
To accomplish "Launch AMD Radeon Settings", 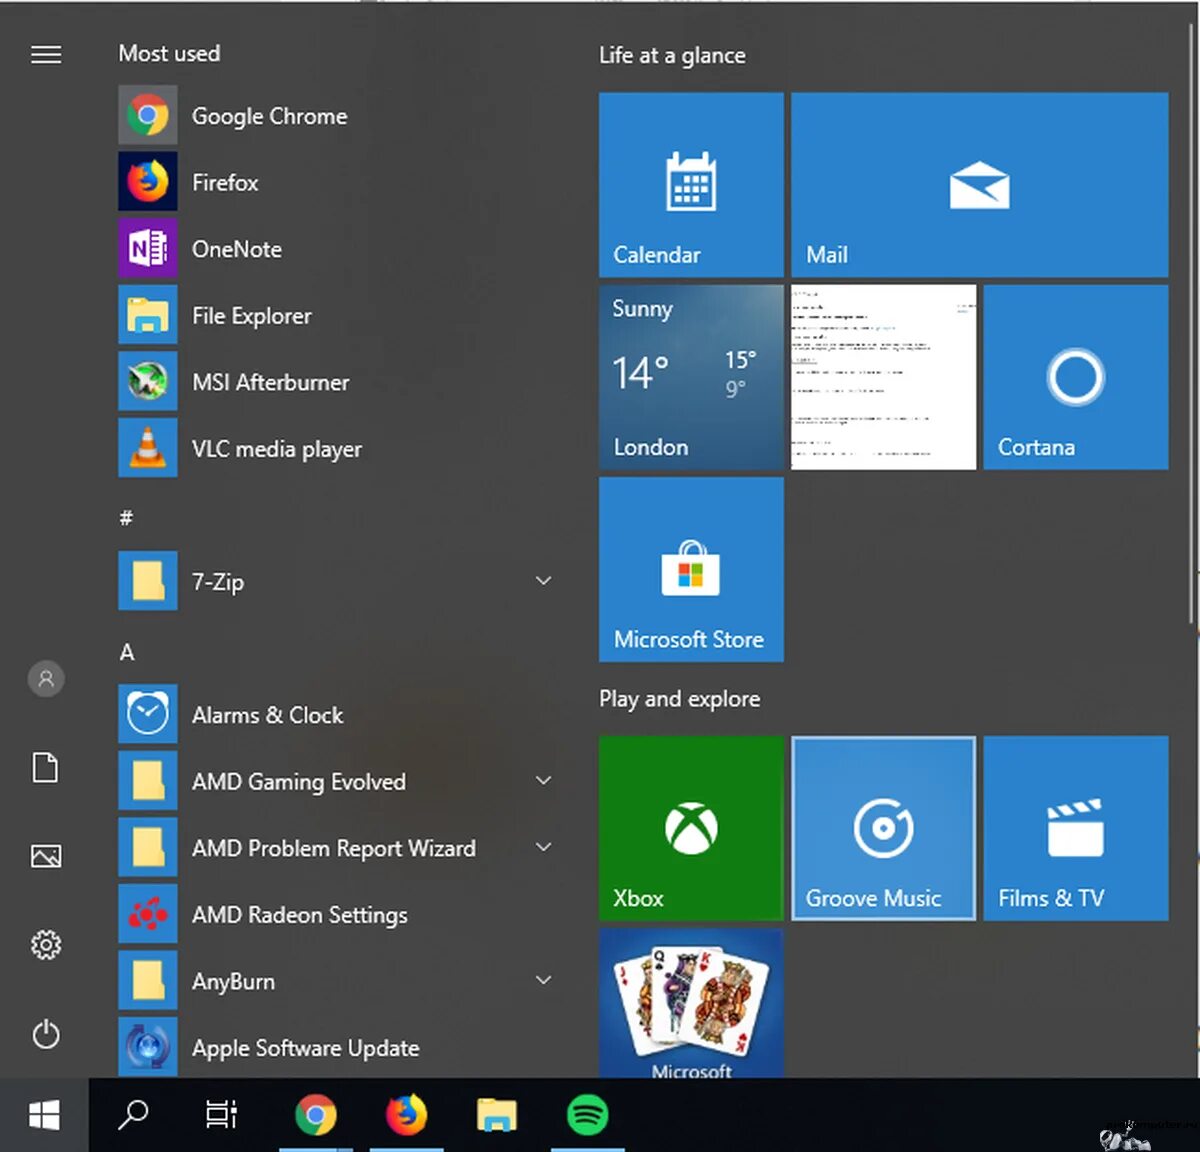I will [x=335, y=915].
